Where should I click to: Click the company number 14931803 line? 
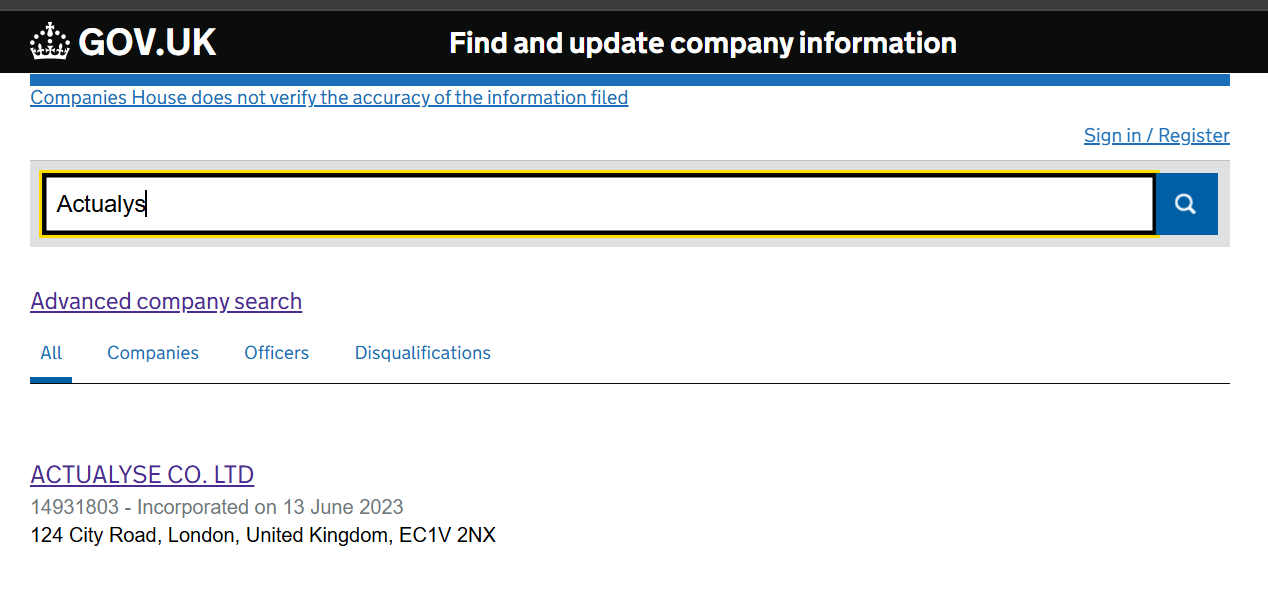(217, 507)
